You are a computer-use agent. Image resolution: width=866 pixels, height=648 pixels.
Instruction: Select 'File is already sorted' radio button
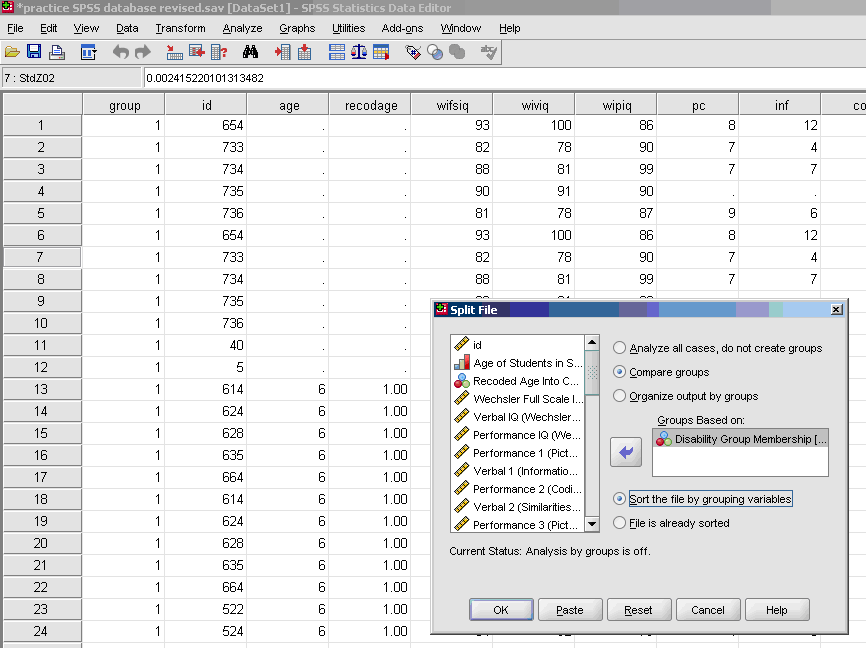[x=620, y=523]
